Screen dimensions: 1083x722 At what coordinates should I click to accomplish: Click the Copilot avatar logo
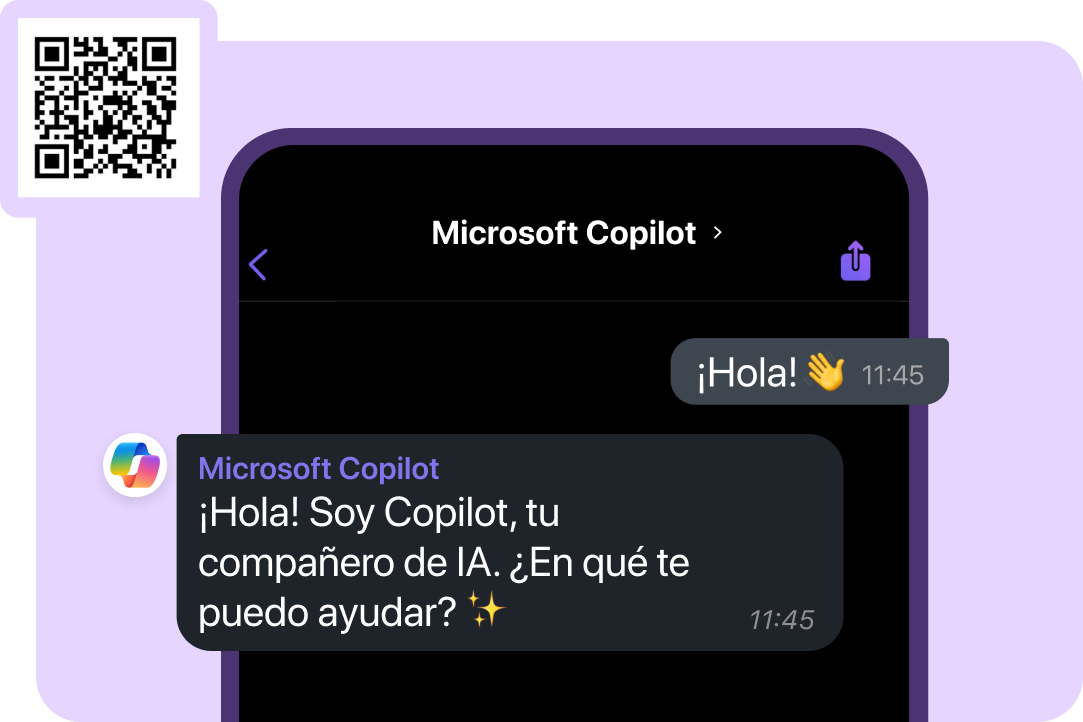pos(135,465)
